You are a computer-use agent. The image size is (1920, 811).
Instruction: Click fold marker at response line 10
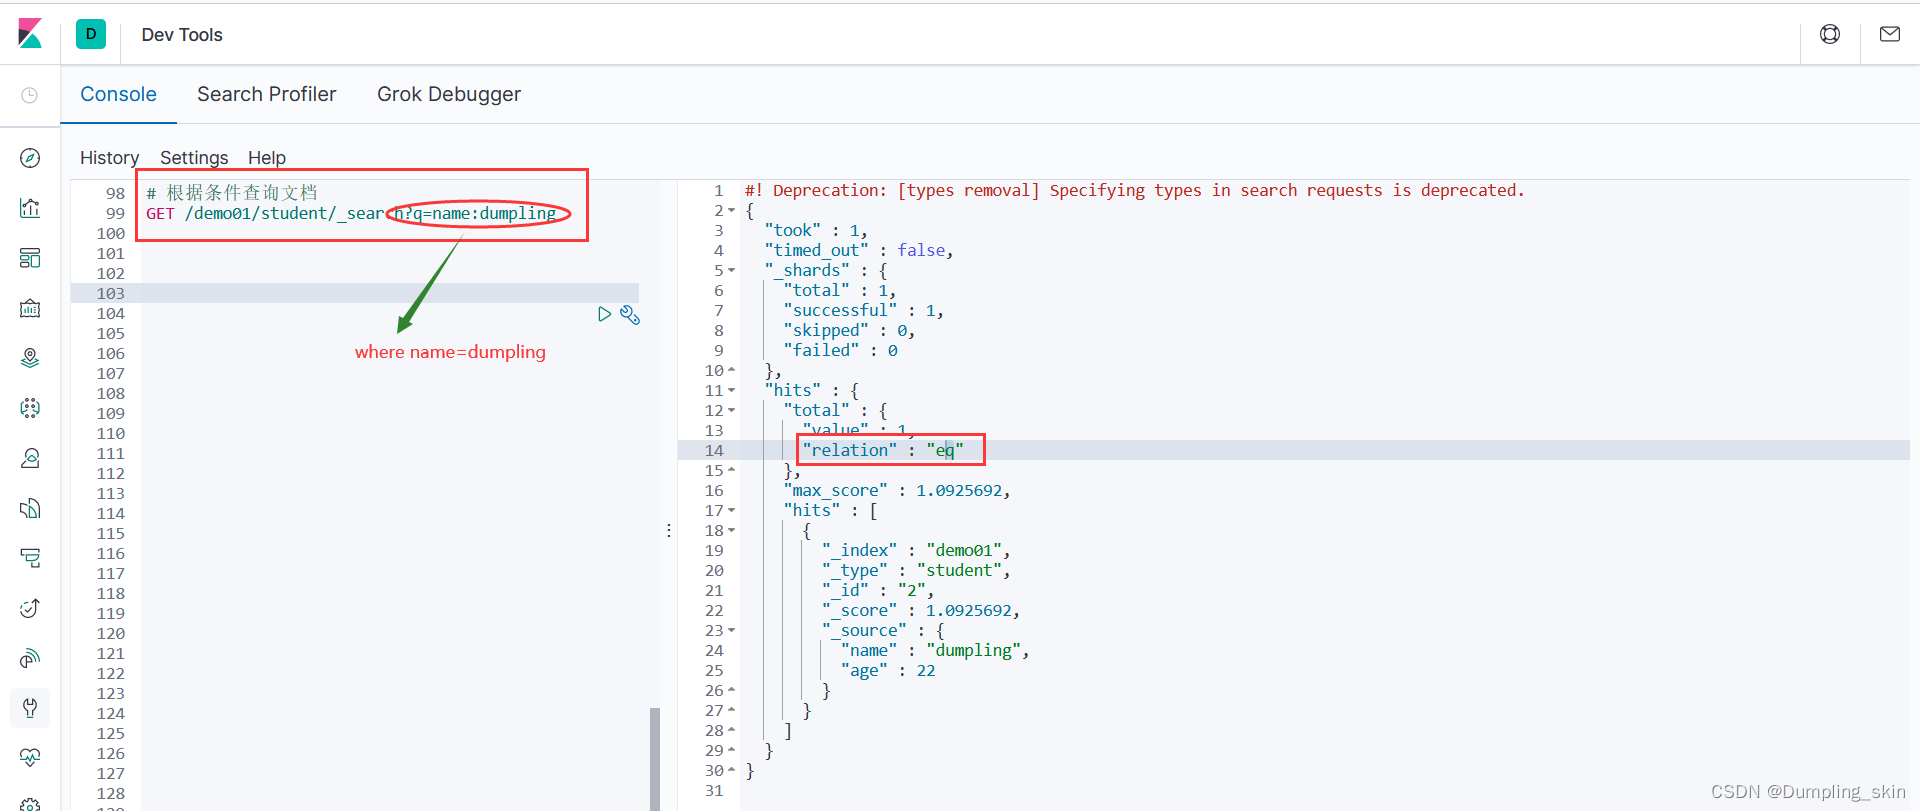click(732, 370)
